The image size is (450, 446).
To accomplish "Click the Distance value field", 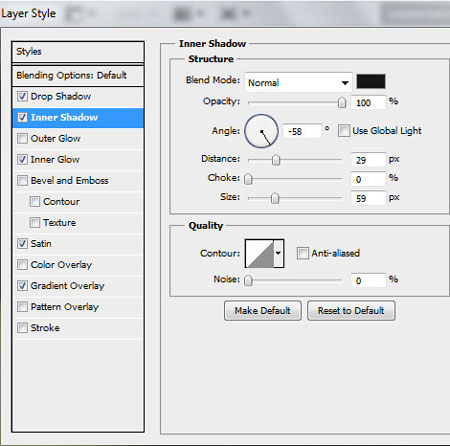I will click(x=368, y=160).
